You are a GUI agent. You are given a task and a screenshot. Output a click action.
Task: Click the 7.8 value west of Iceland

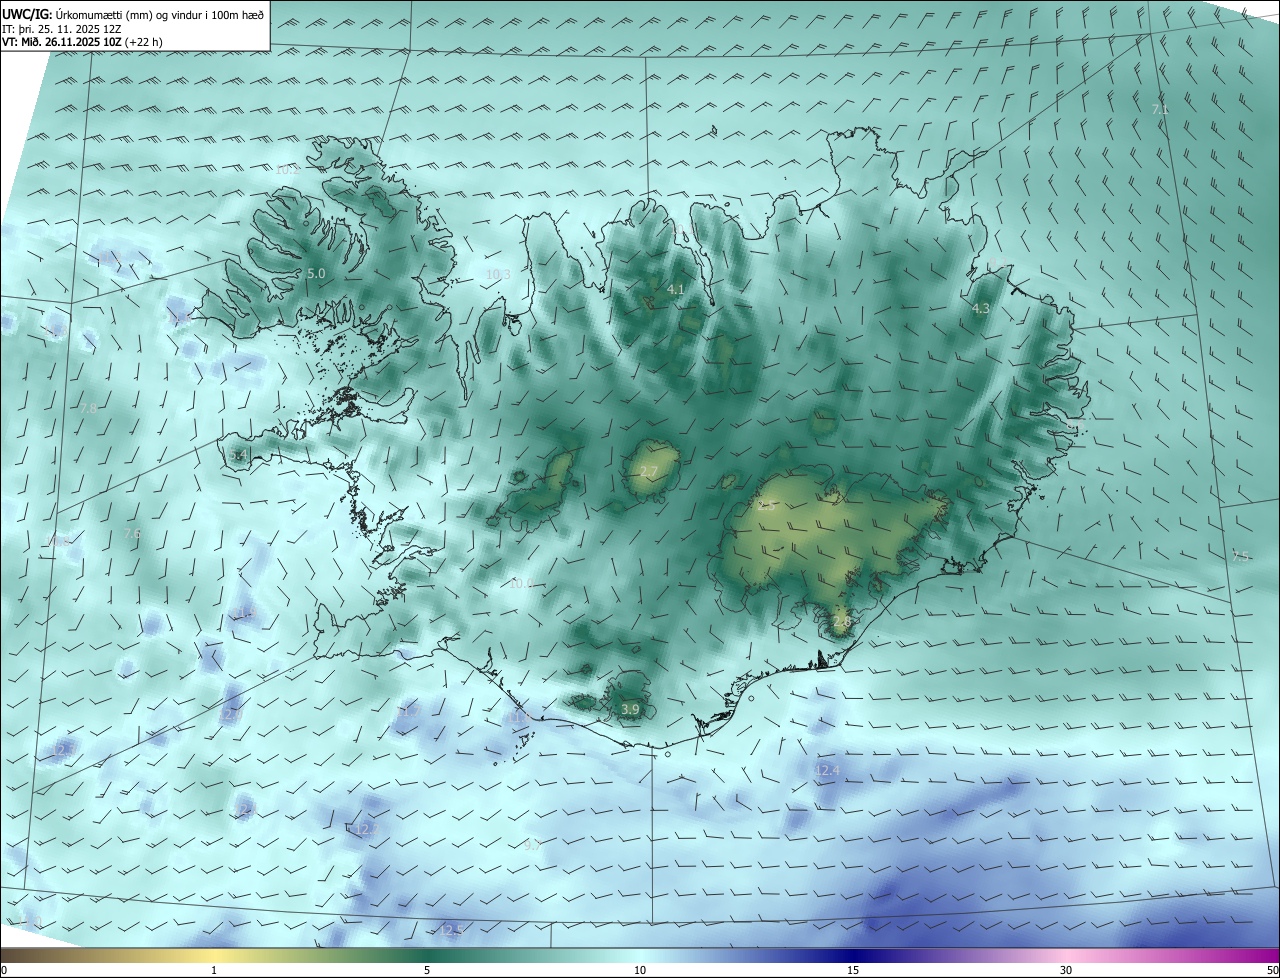88,409
